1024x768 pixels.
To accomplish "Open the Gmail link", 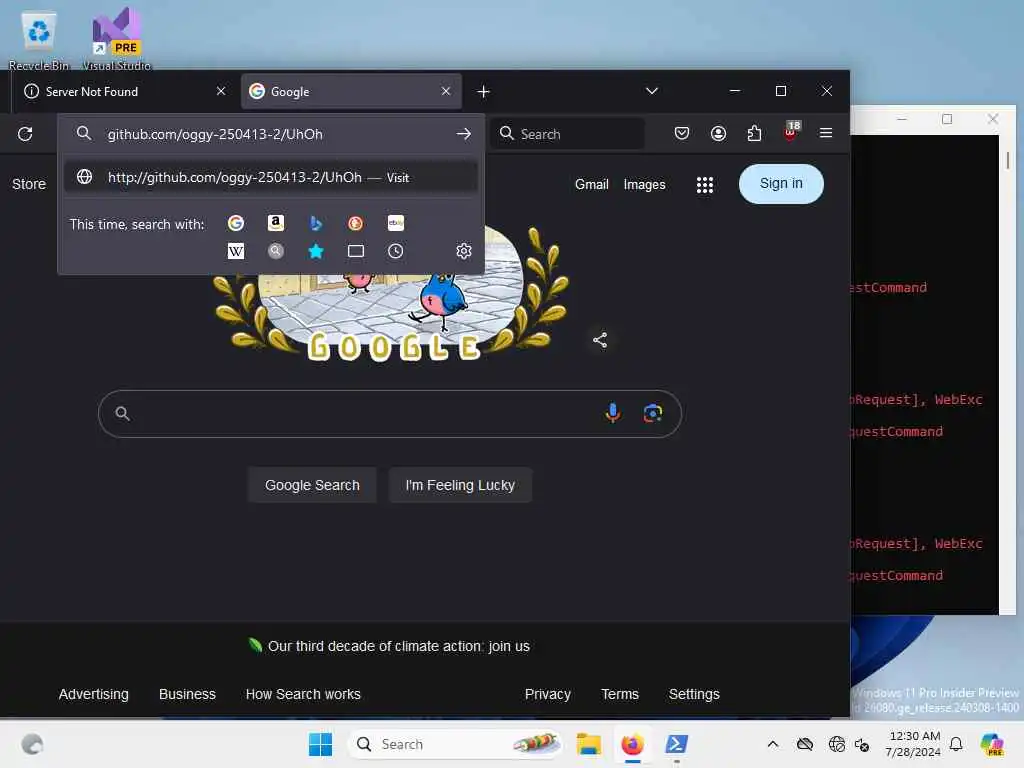I will 592,185.
